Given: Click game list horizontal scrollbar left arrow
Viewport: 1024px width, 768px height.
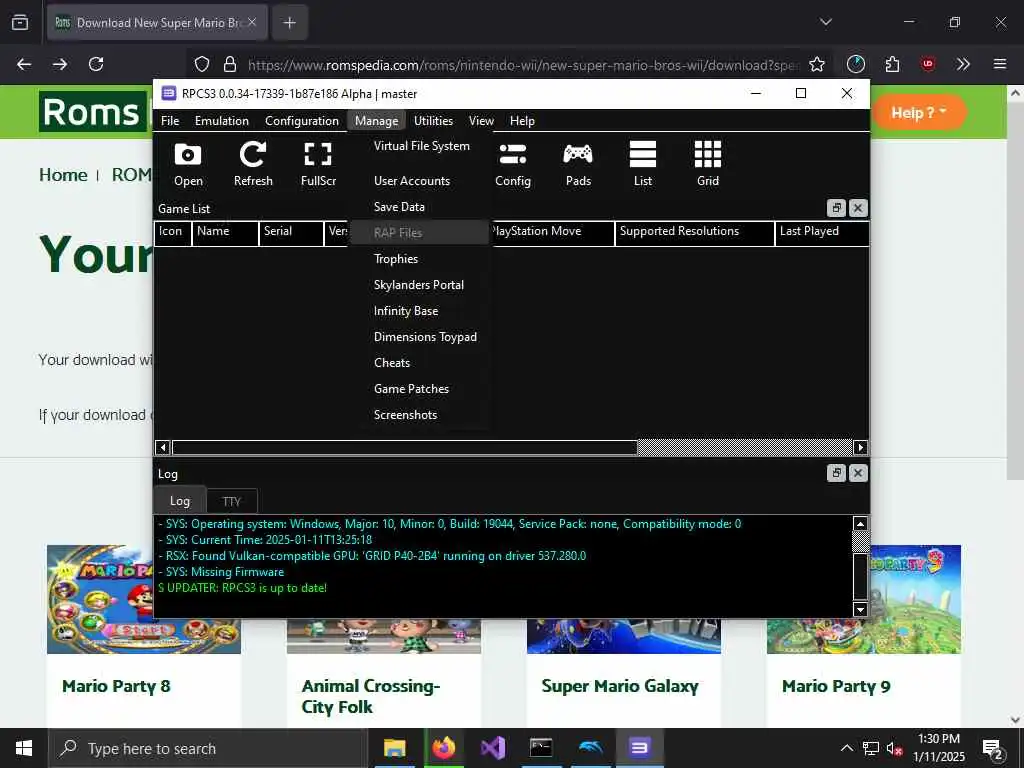Looking at the screenshot, I should pyautogui.click(x=163, y=447).
